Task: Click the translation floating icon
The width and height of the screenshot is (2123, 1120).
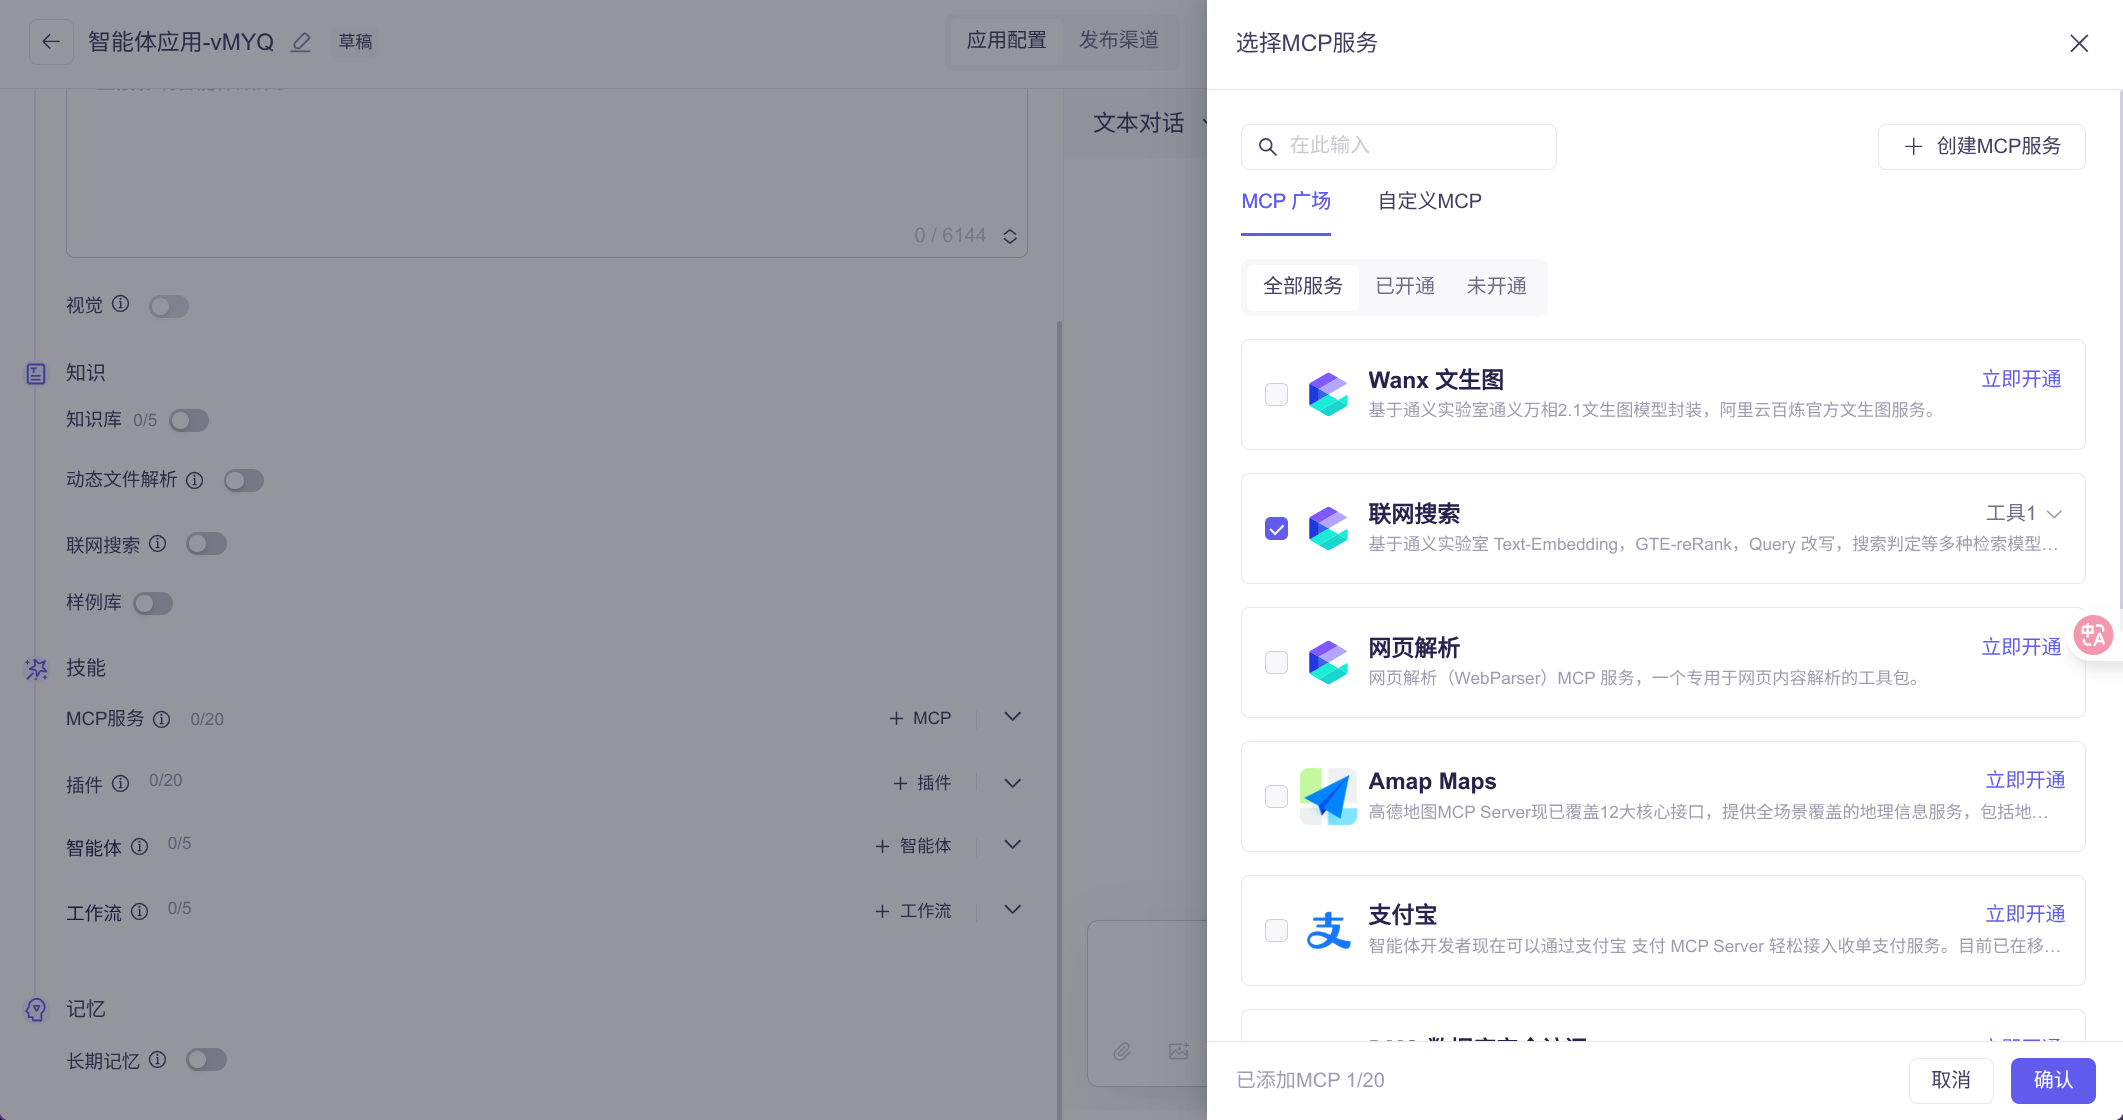Action: pos(2093,635)
